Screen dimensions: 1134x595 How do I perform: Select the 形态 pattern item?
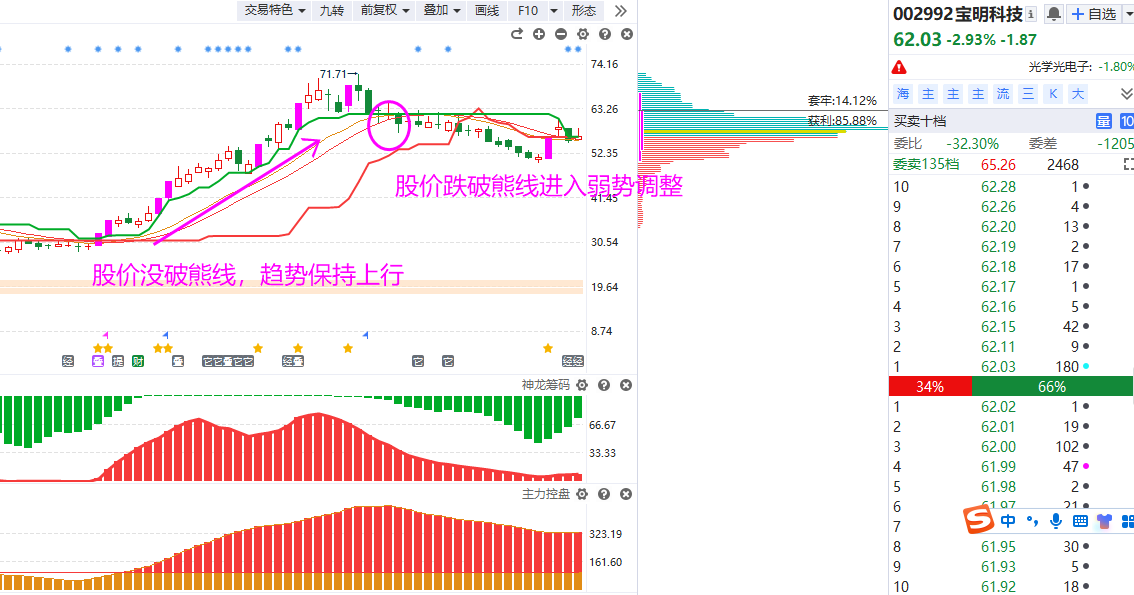click(584, 10)
